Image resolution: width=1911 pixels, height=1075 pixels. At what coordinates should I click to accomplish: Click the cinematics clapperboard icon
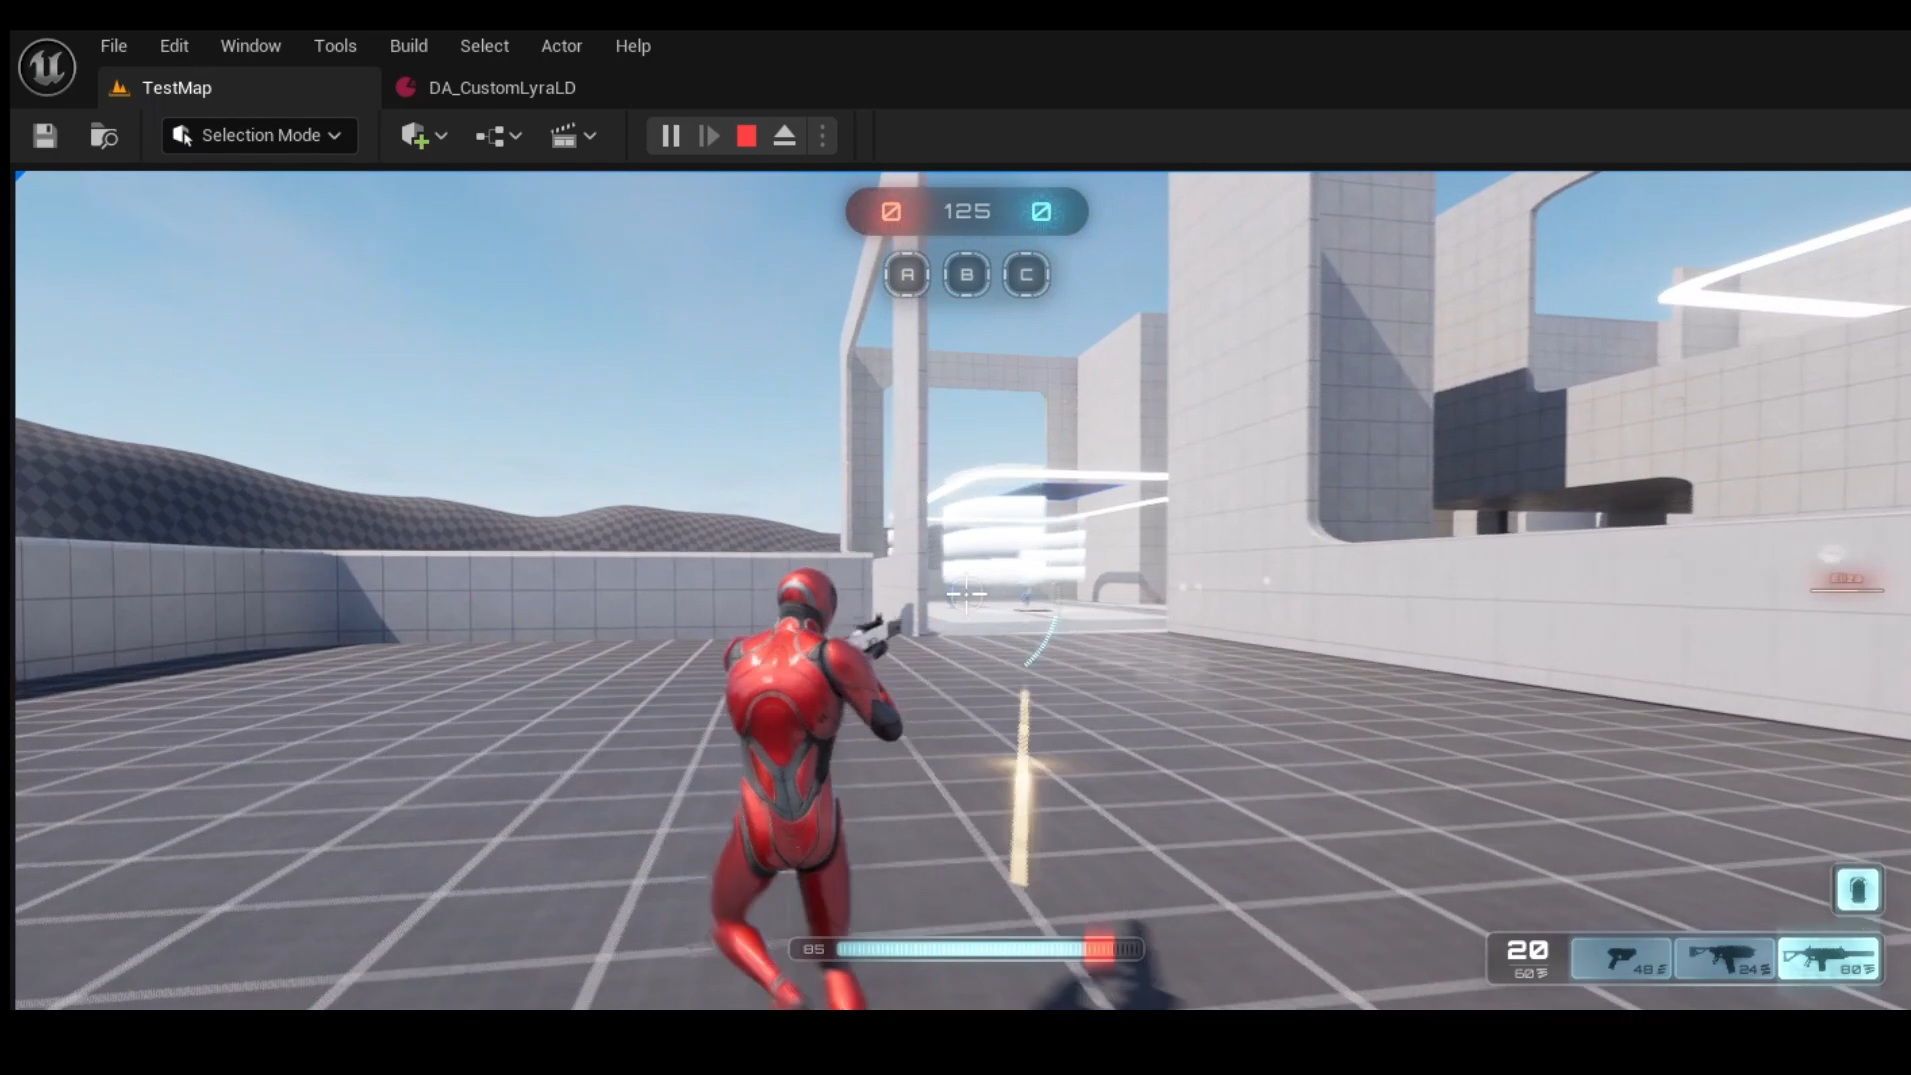(564, 136)
